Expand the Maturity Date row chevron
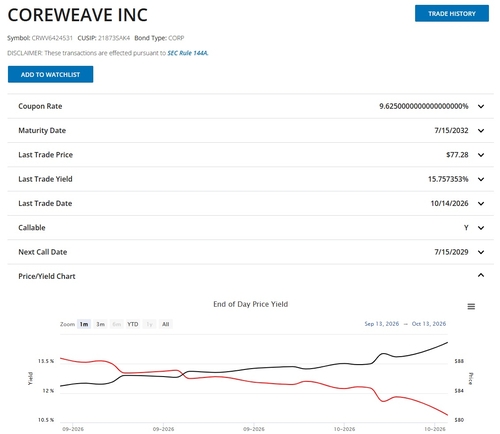Screen dimensions: 500x434 (481, 131)
